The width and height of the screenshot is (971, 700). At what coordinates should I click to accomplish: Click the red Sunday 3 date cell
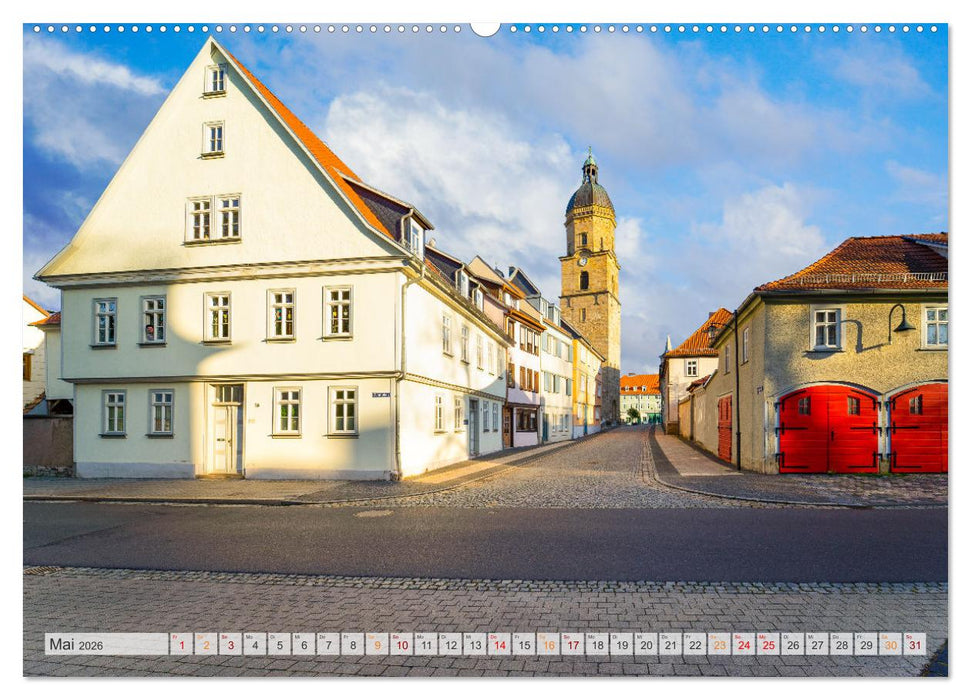coord(231,645)
